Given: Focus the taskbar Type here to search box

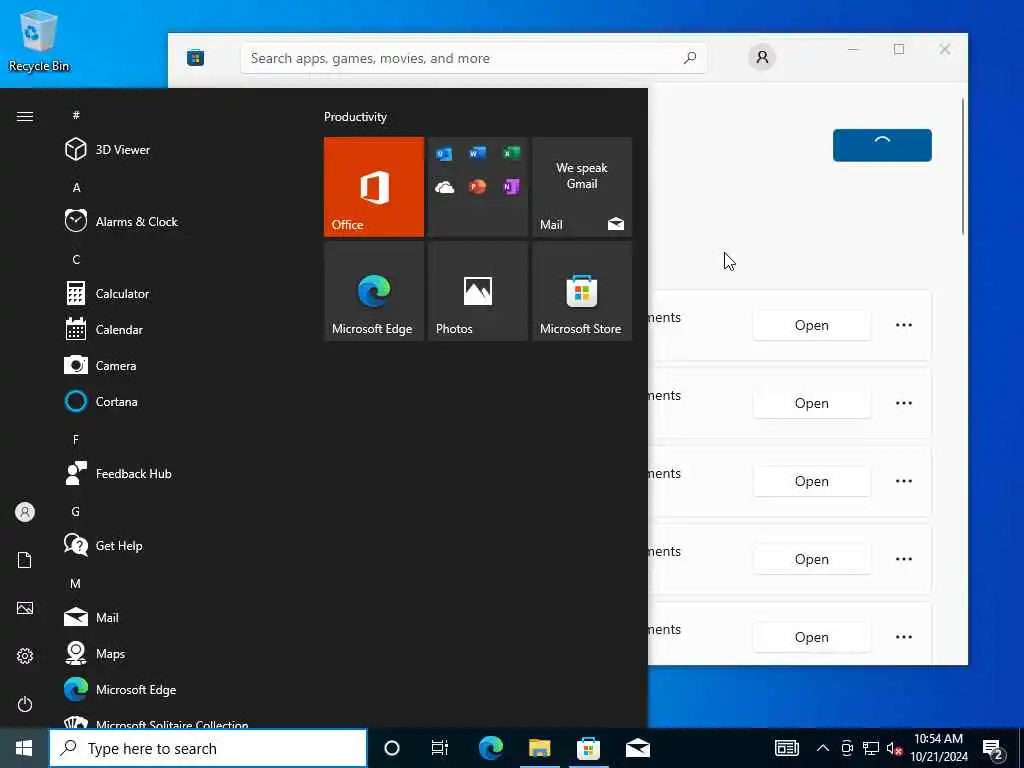Looking at the screenshot, I should [x=208, y=748].
